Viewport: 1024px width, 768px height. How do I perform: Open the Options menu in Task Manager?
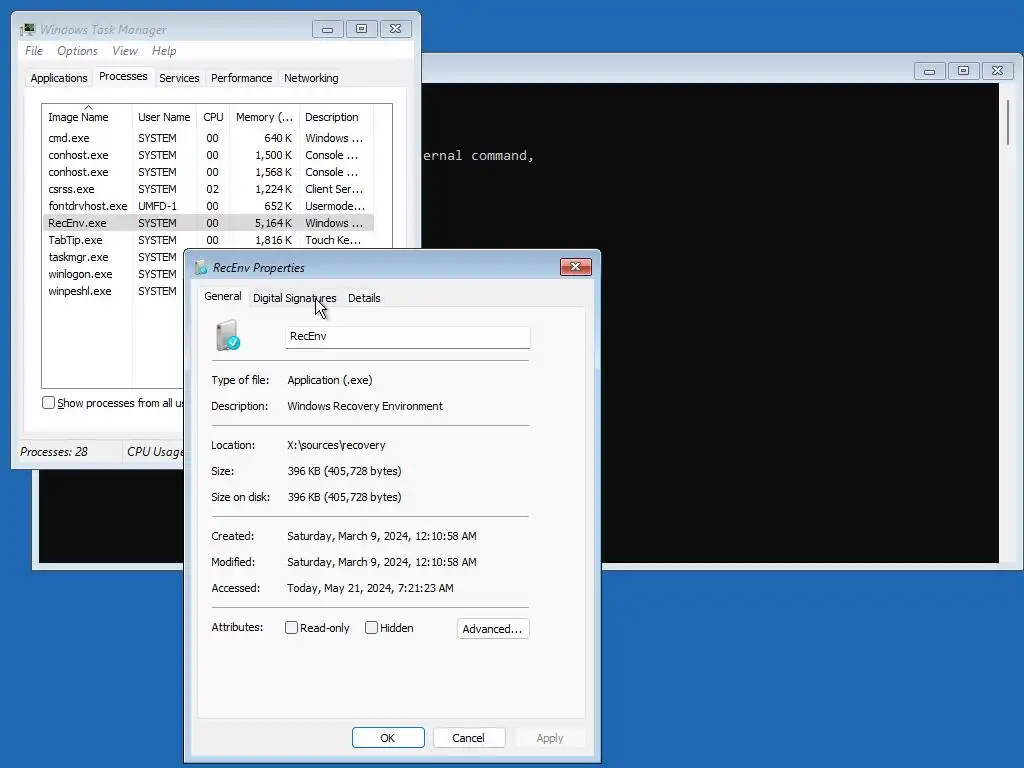coord(77,51)
